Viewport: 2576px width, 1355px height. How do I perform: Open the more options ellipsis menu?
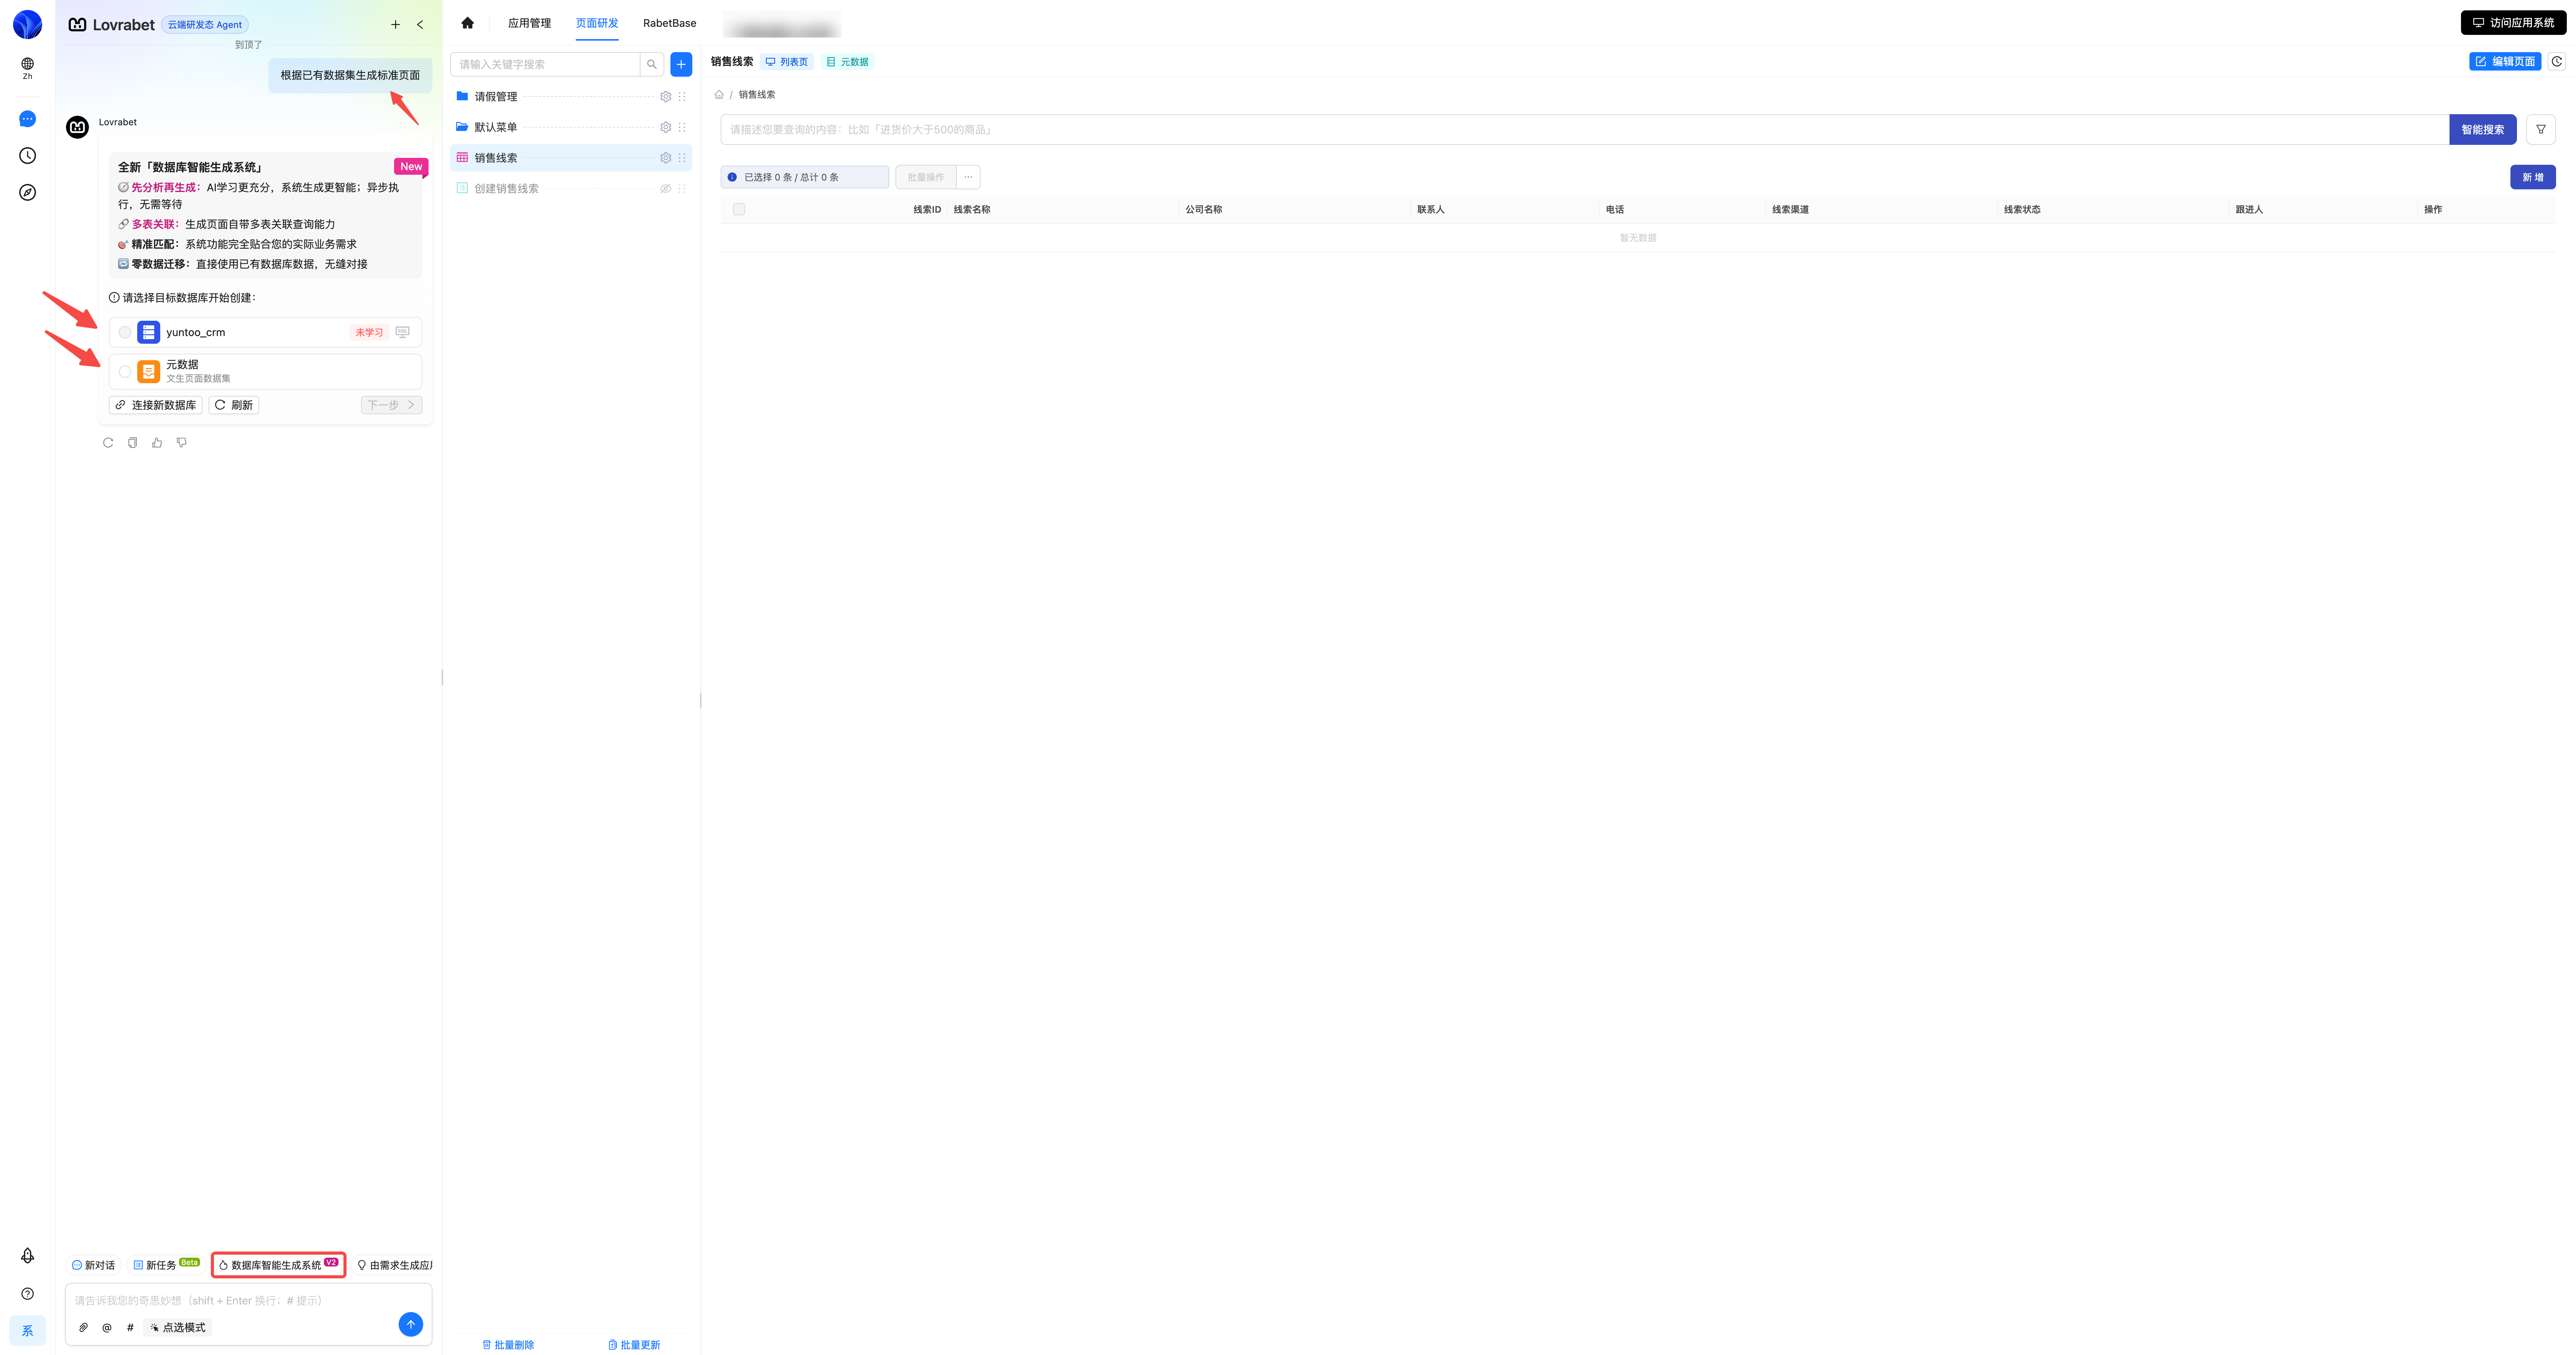pyautogui.click(x=968, y=177)
